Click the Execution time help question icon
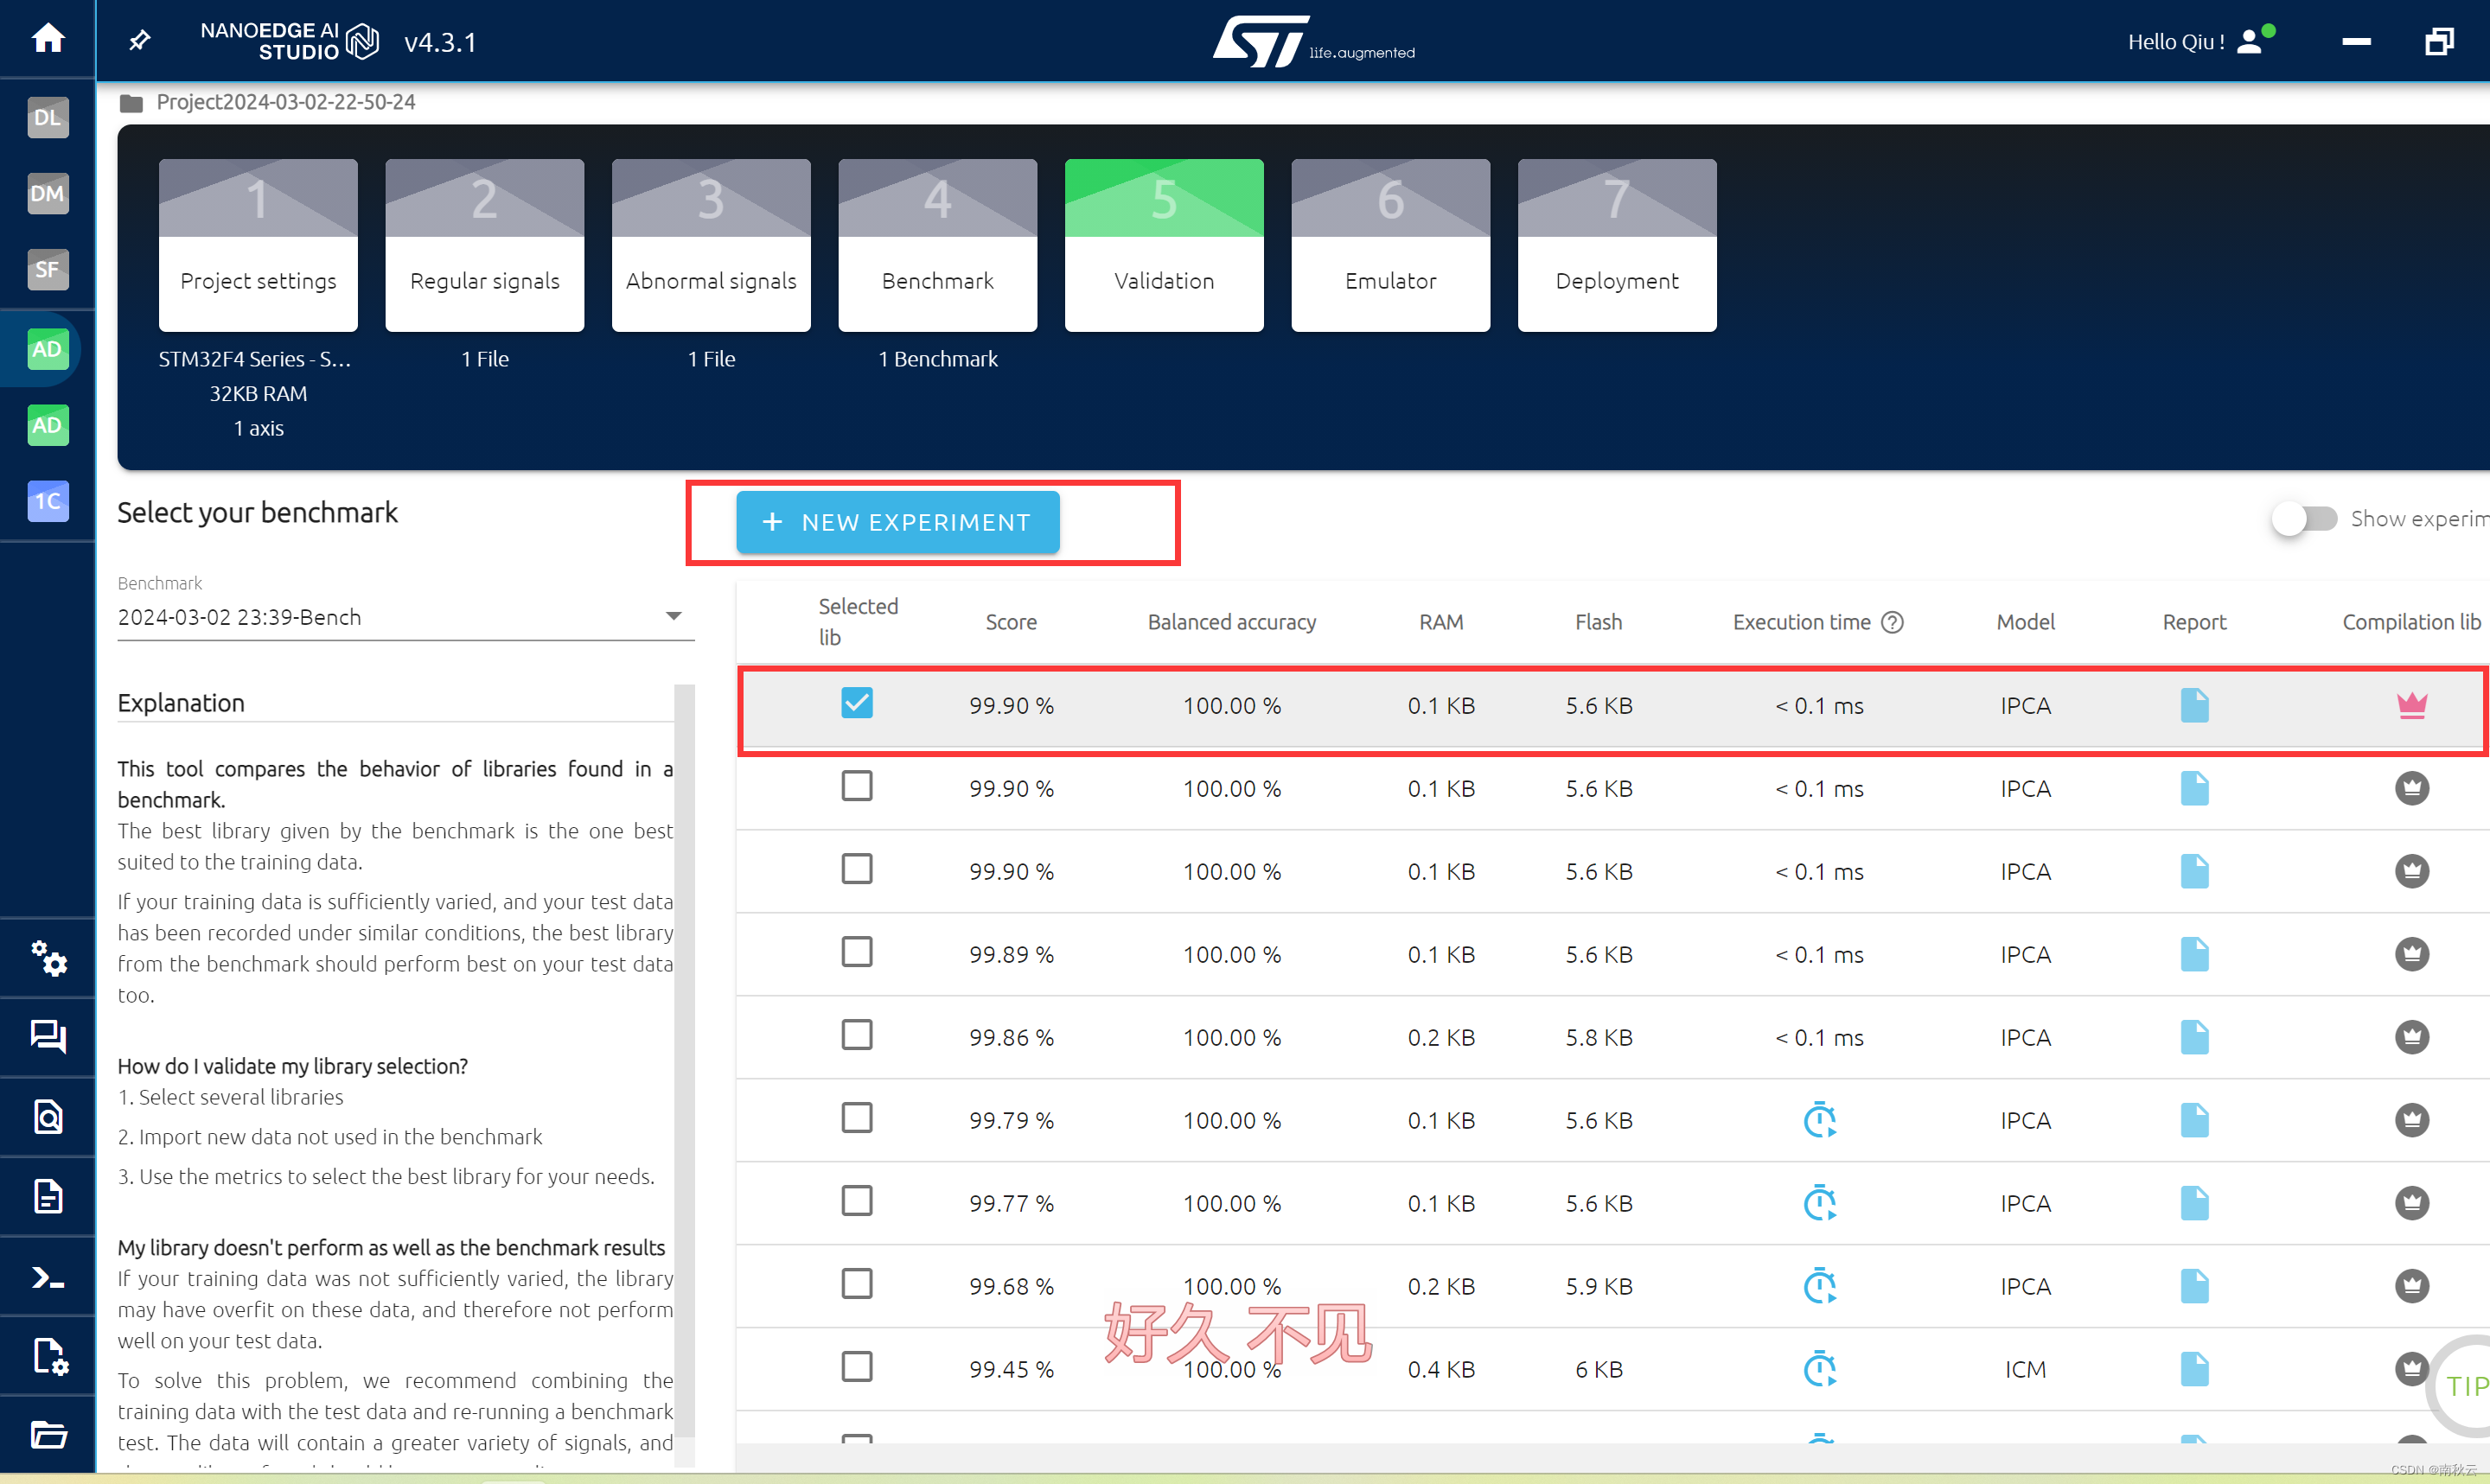2490x1484 pixels. click(x=1892, y=622)
